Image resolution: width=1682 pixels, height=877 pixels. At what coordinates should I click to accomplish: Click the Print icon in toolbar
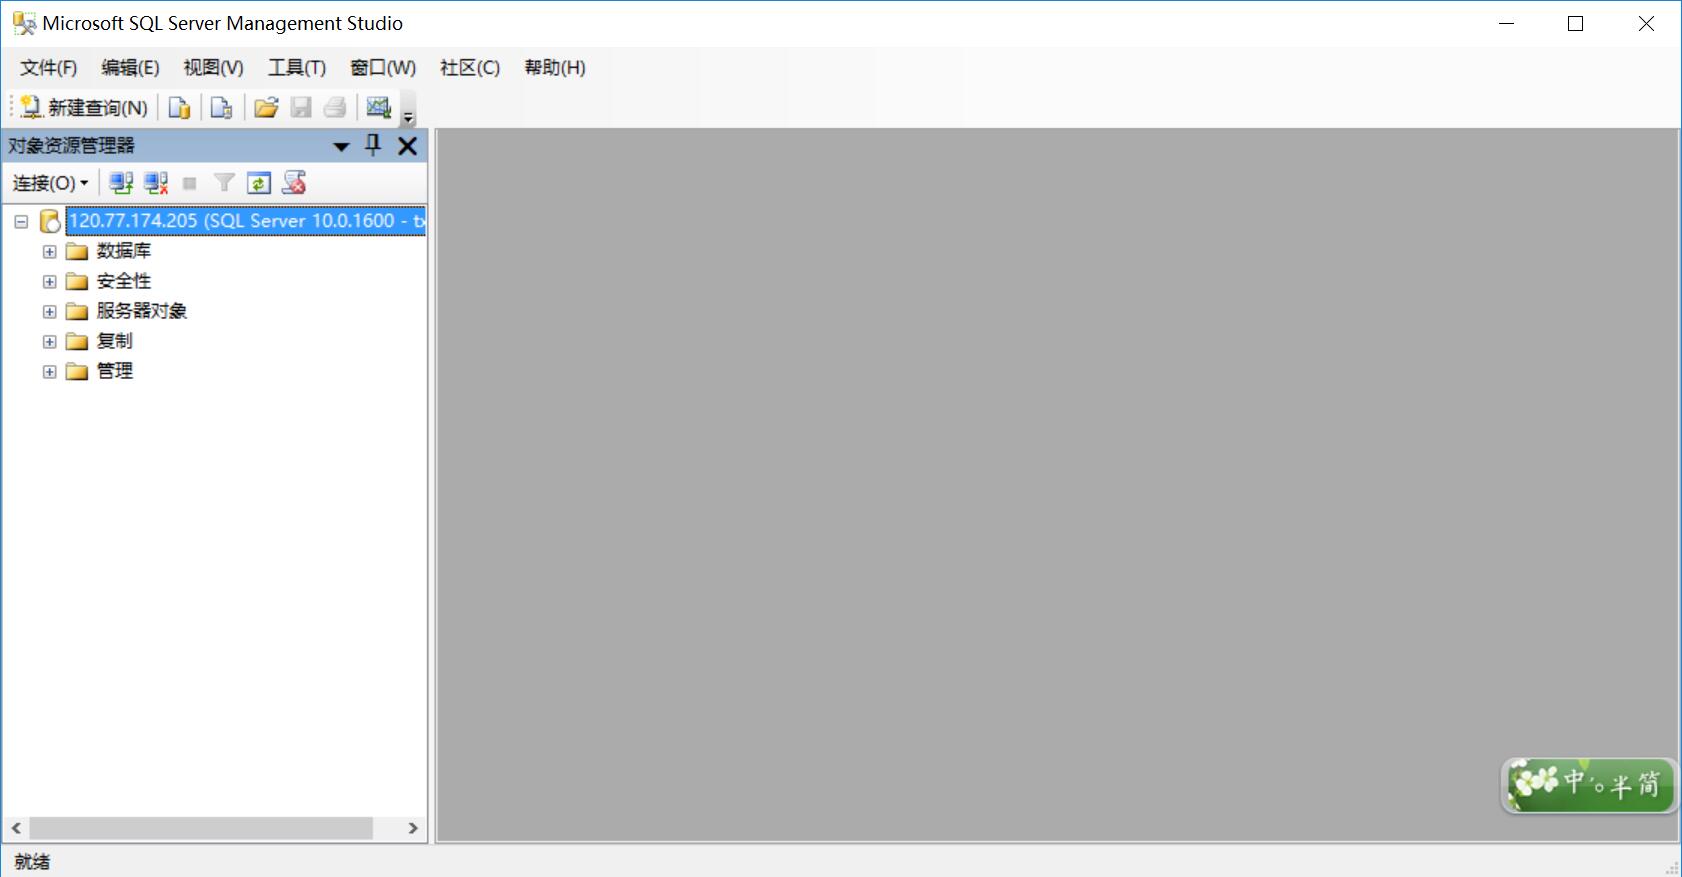point(335,107)
